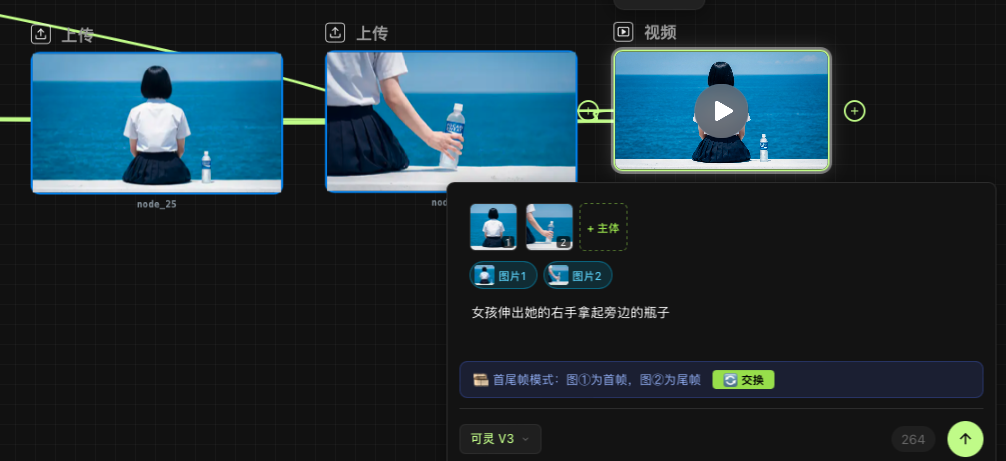Viewport: 1006px width, 461px height.
Task: Click the 图片1 tag chip
Action: pyautogui.click(x=503, y=275)
